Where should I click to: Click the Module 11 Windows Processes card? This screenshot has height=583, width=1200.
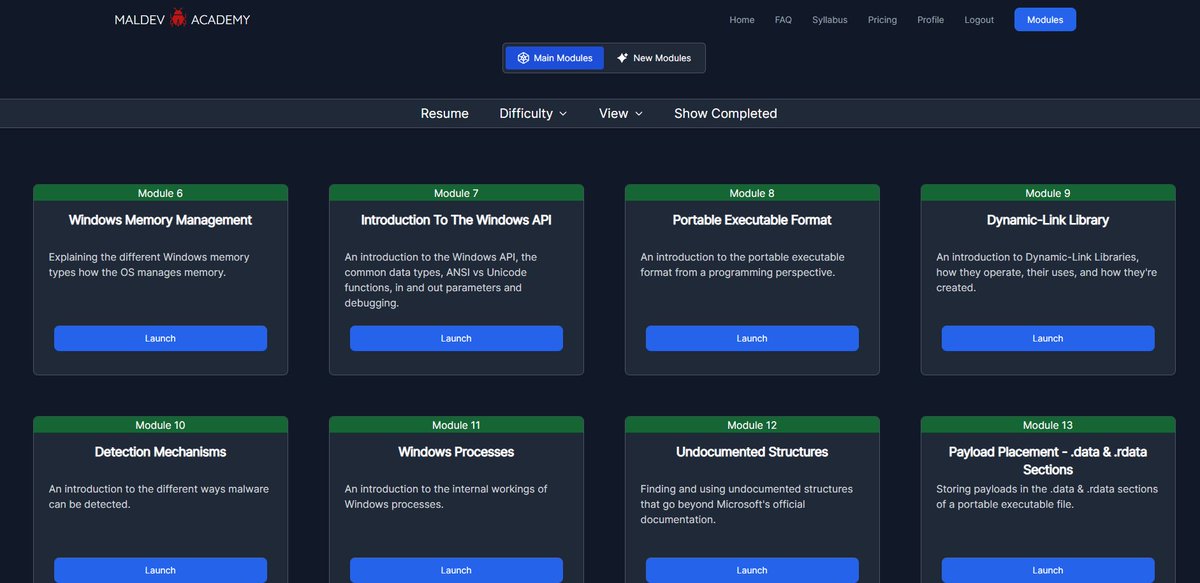click(x=456, y=480)
